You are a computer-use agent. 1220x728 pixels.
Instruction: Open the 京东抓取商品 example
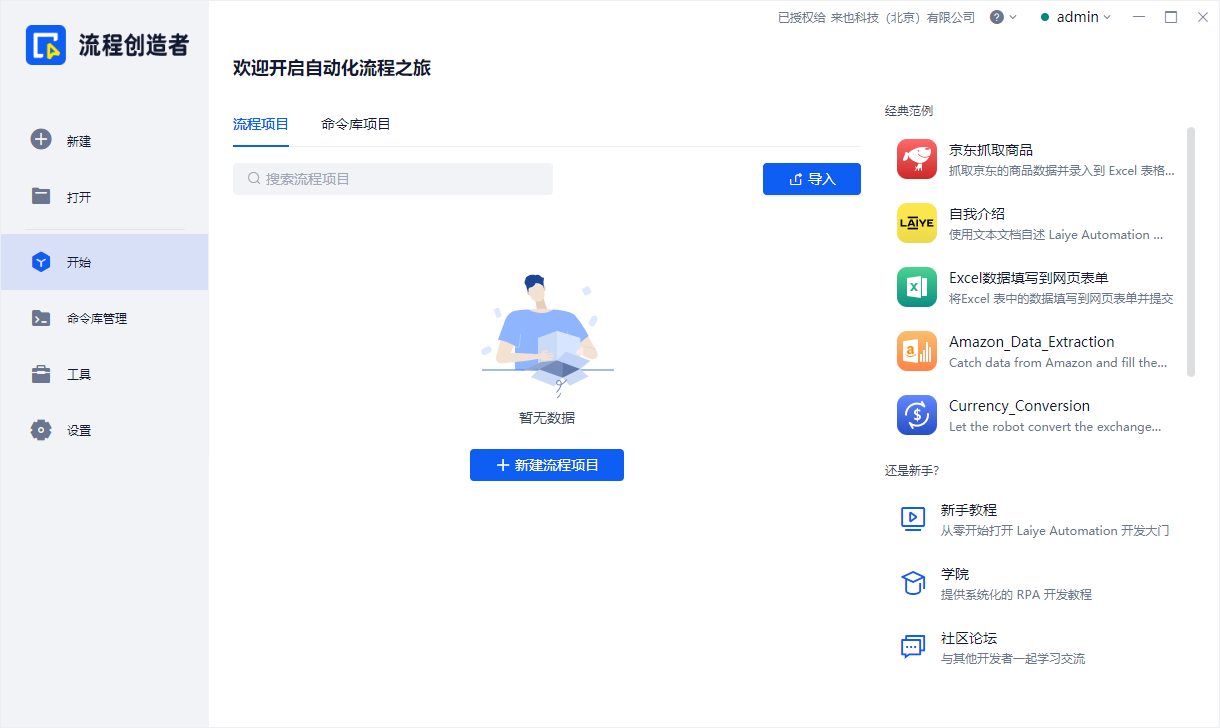[x=916, y=159]
